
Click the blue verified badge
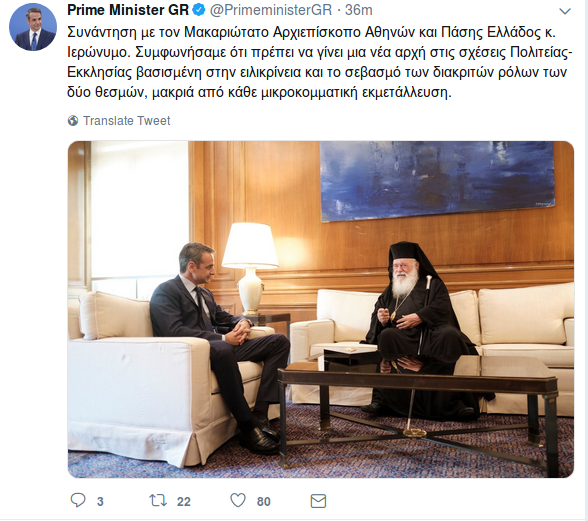tap(199, 10)
